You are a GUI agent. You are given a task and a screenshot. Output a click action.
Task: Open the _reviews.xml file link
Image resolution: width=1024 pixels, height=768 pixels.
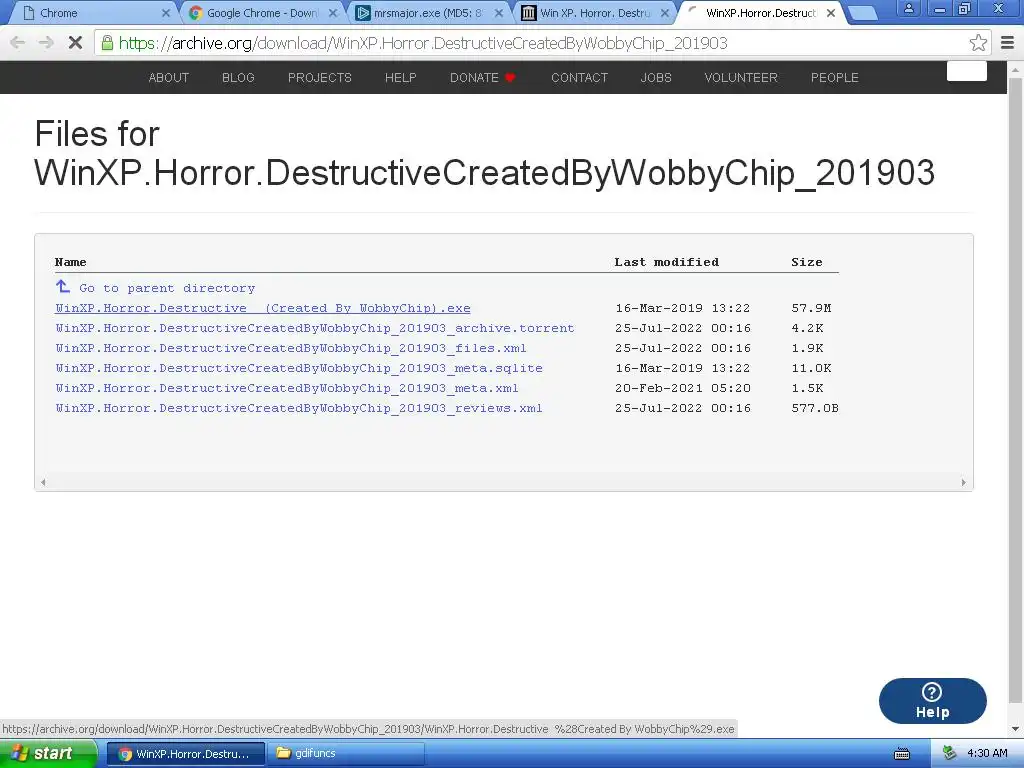299,408
